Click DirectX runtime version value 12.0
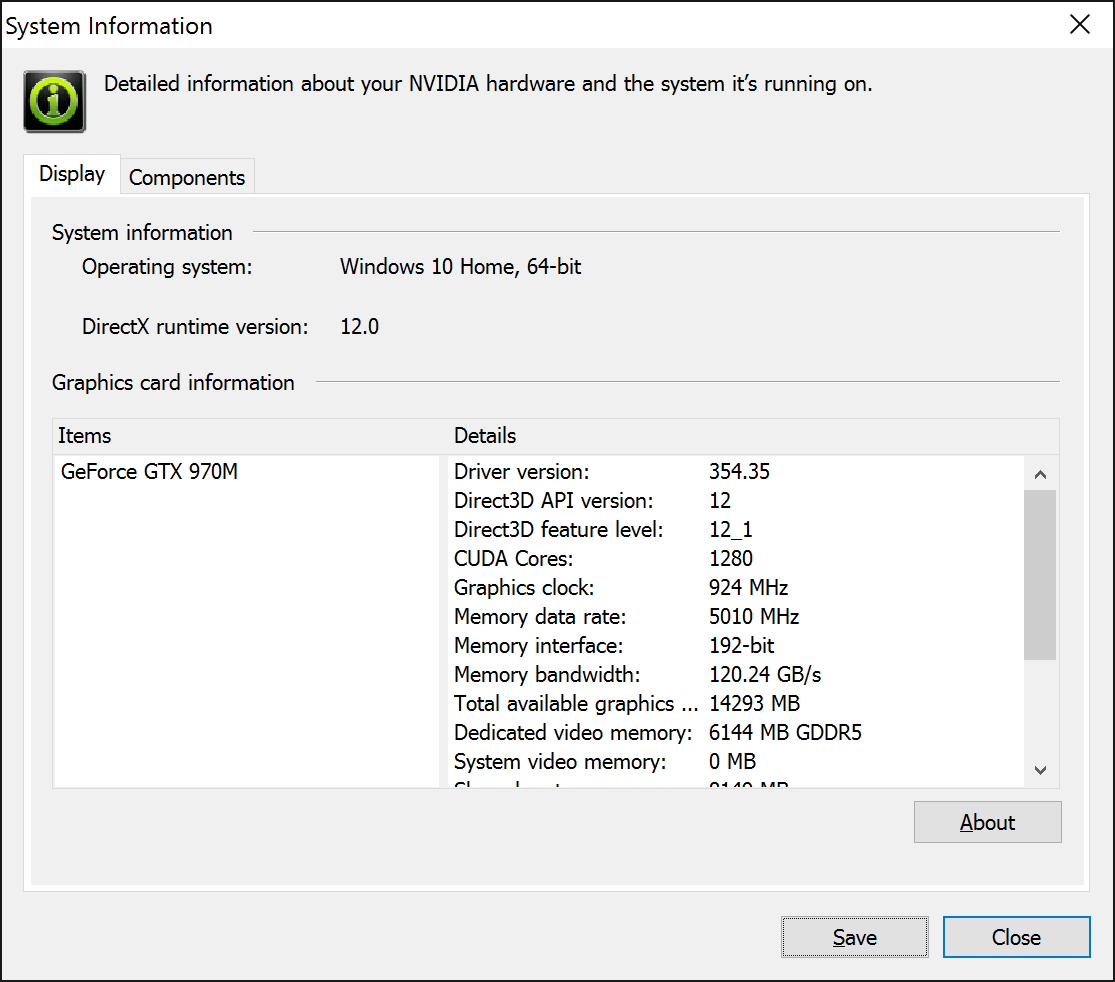 tap(359, 326)
